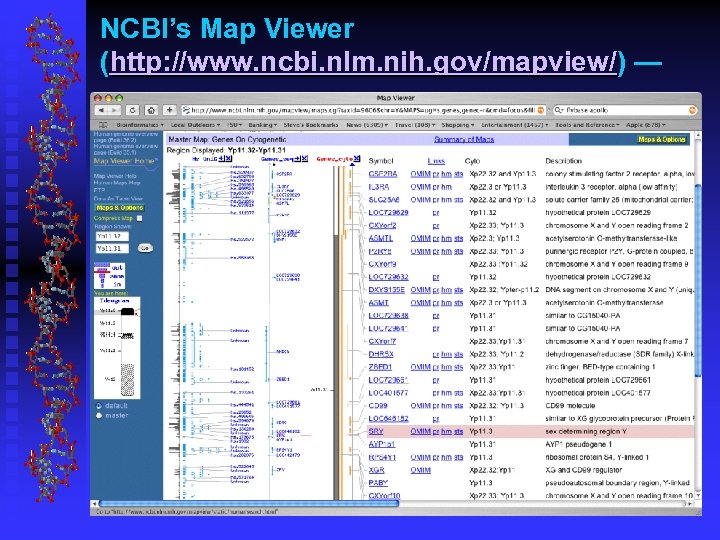Open the PABY gene symbol link

378,483
